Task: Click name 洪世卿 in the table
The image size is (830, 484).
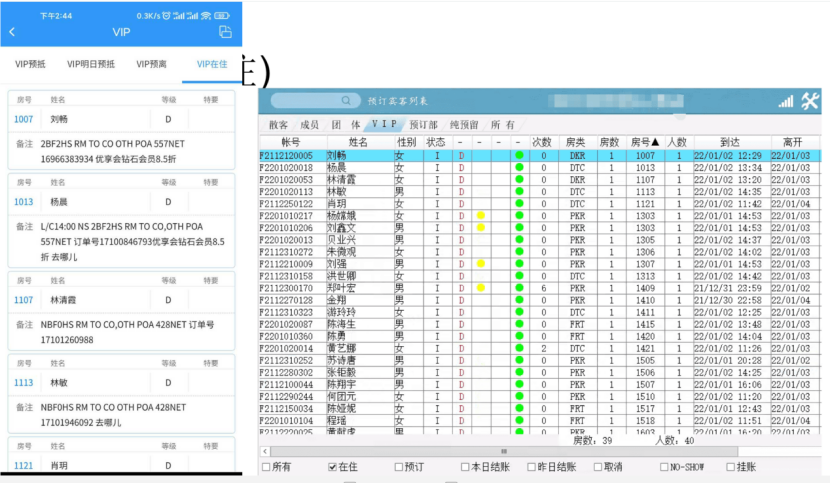Action: (341, 276)
